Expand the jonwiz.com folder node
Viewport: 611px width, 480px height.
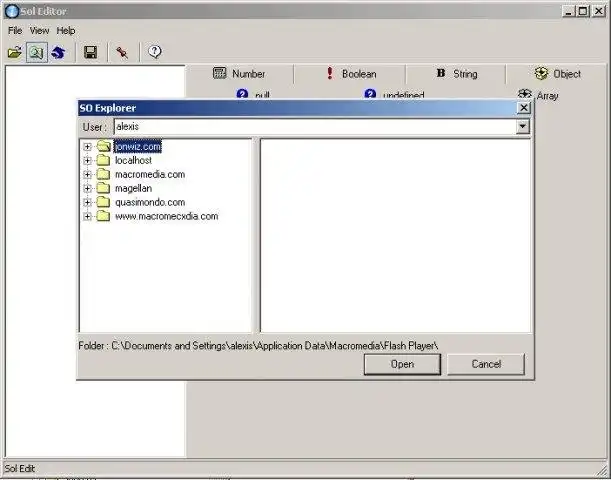click(87, 147)
